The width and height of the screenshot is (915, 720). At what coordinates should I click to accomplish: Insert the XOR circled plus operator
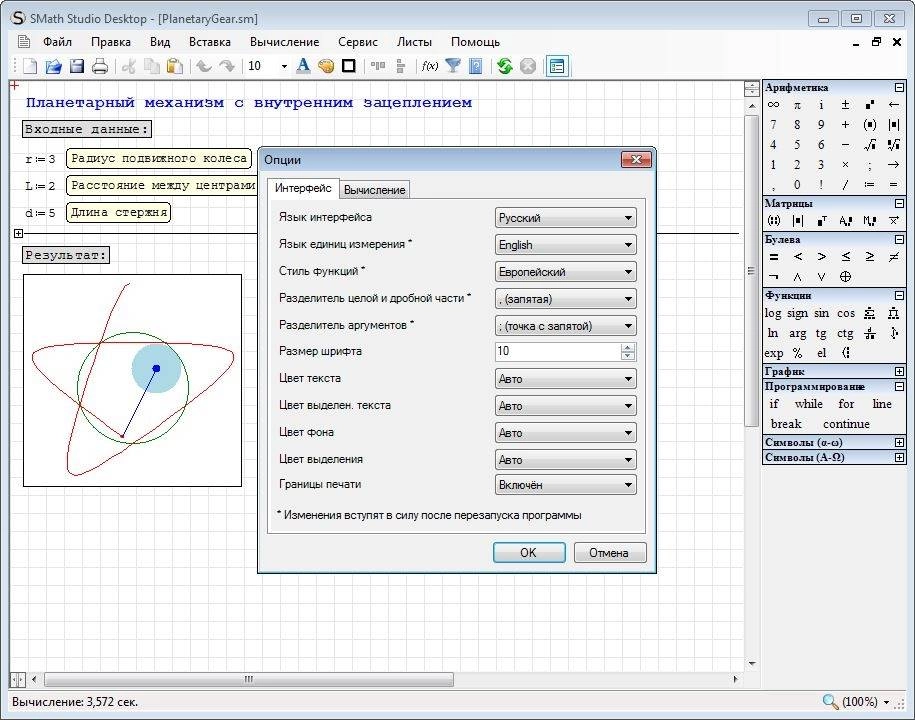pos(845,277)
